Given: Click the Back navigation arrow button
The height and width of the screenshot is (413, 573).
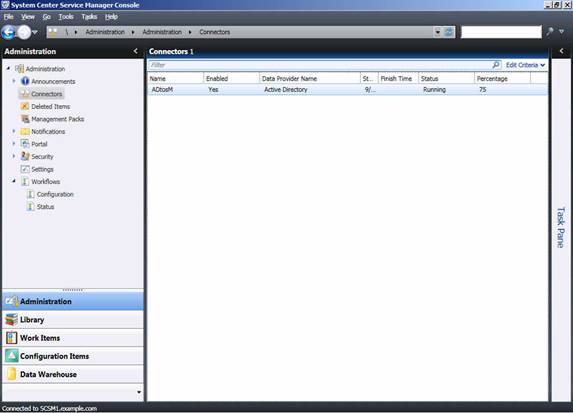Looking at the screenshot, I should click(8, 32).
